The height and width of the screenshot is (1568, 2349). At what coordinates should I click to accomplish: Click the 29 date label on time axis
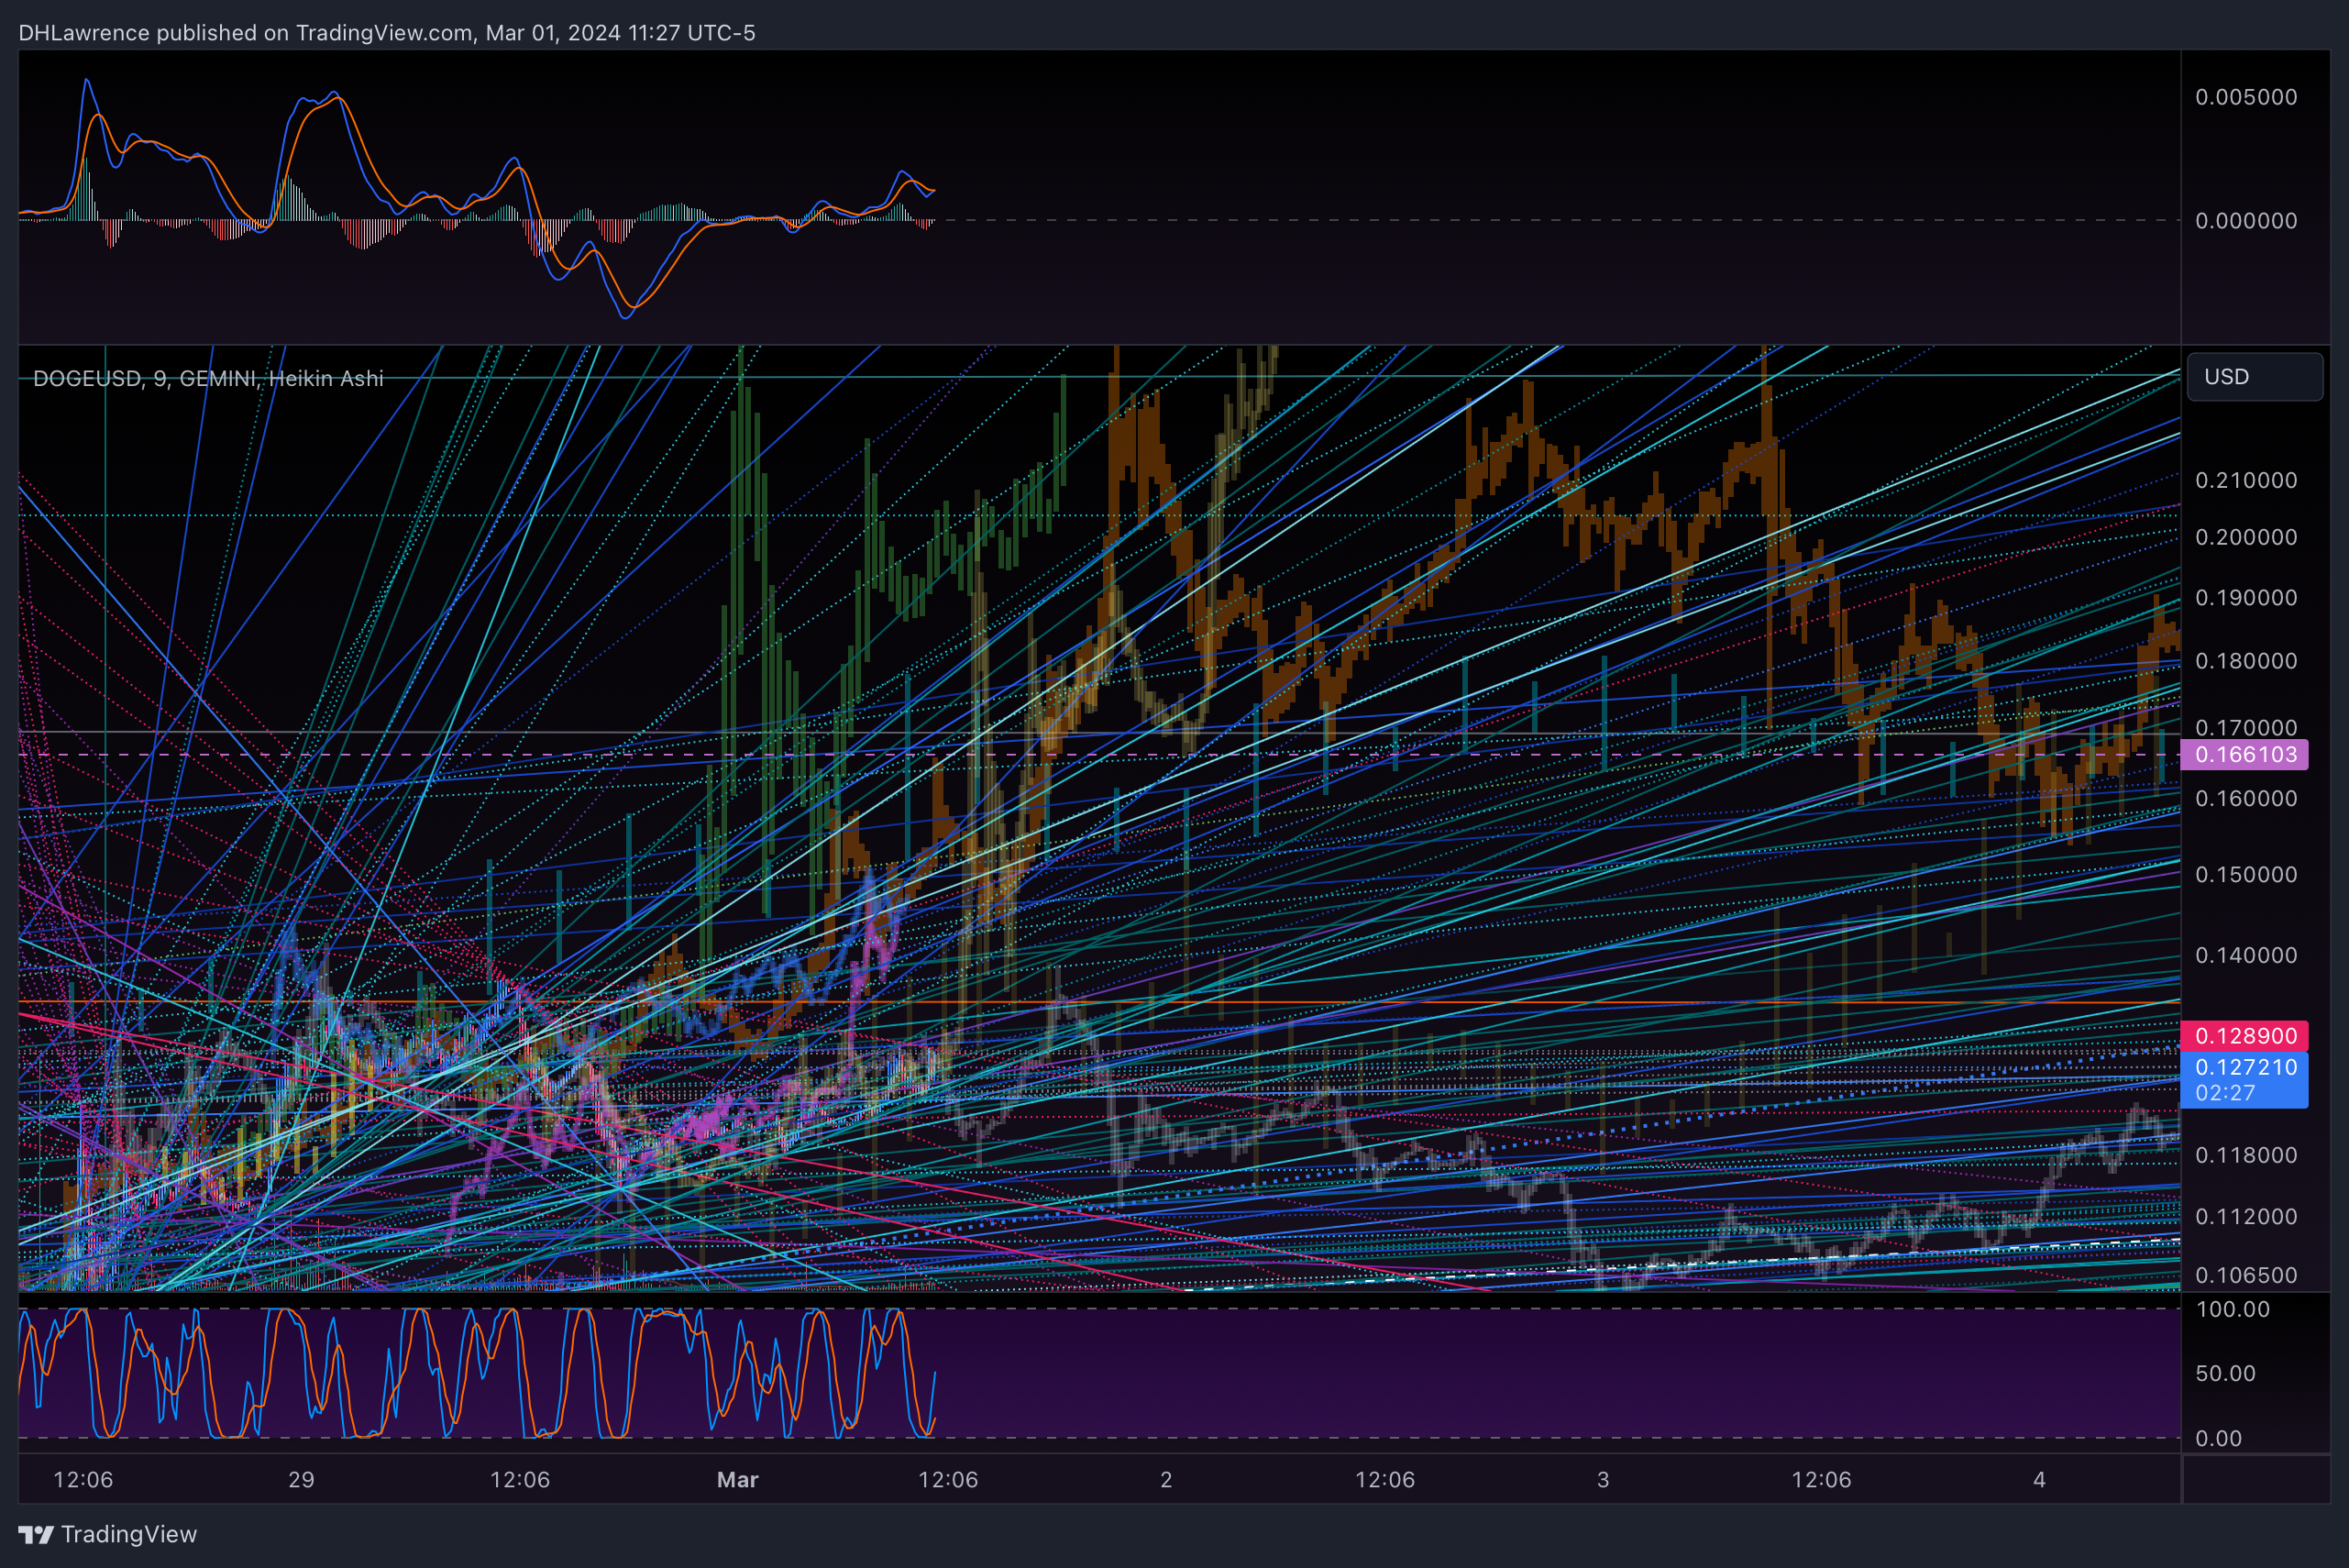pyautogui.click(x=301, y=1480)
